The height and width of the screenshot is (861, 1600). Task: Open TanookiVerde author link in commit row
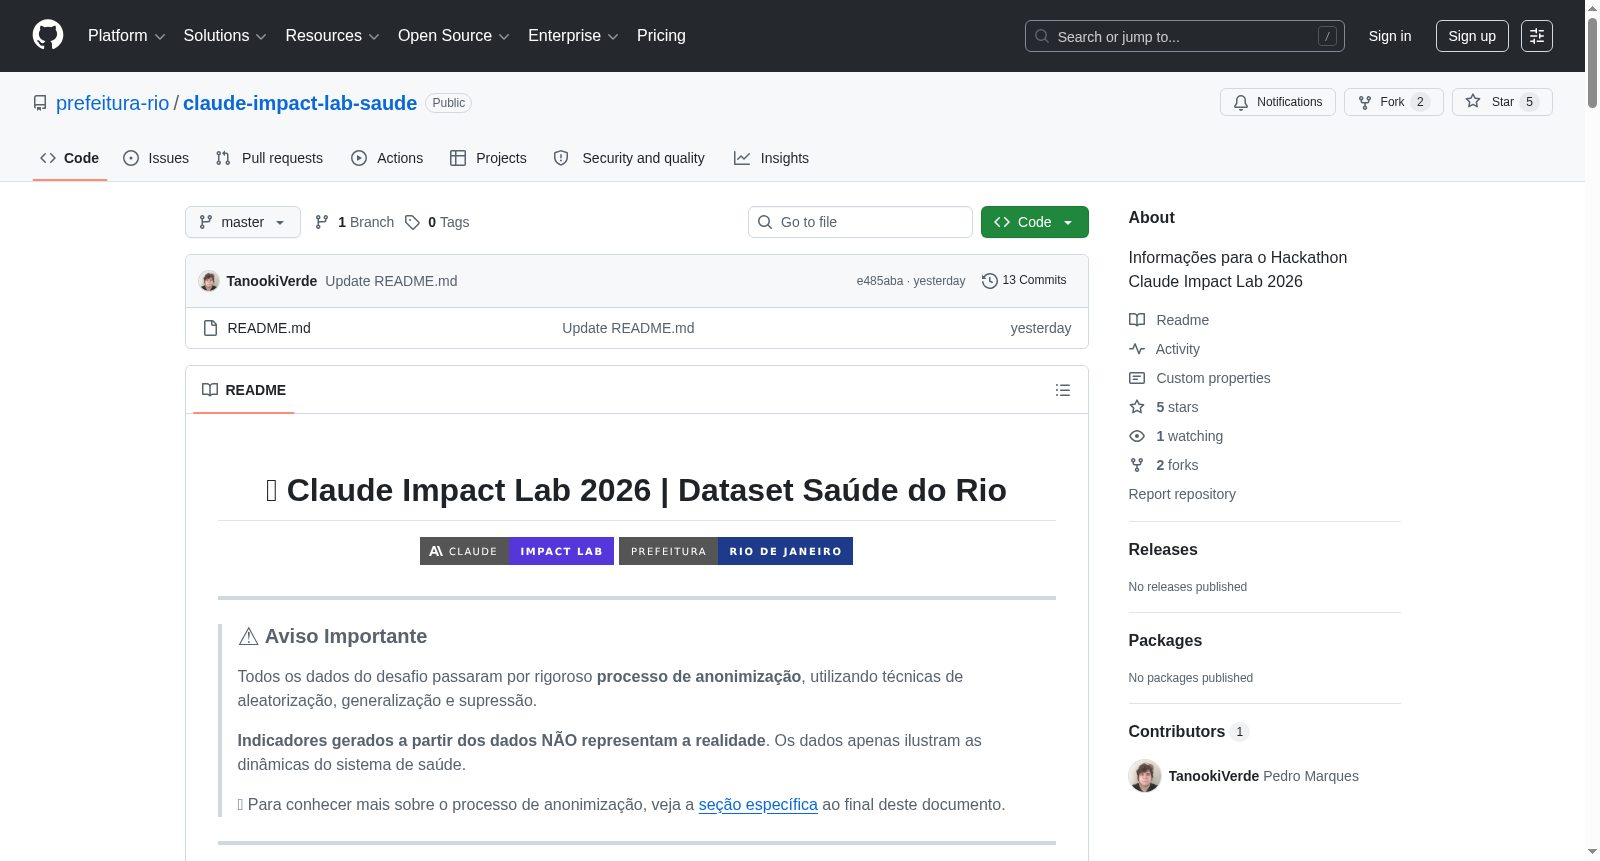[x=271, y=281]
